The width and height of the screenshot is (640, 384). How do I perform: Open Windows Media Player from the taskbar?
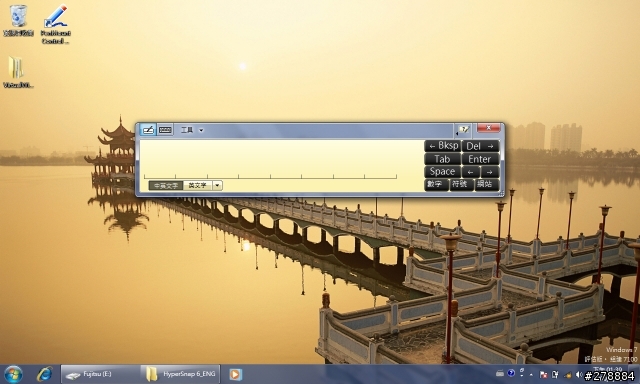(x=235, y=374)
